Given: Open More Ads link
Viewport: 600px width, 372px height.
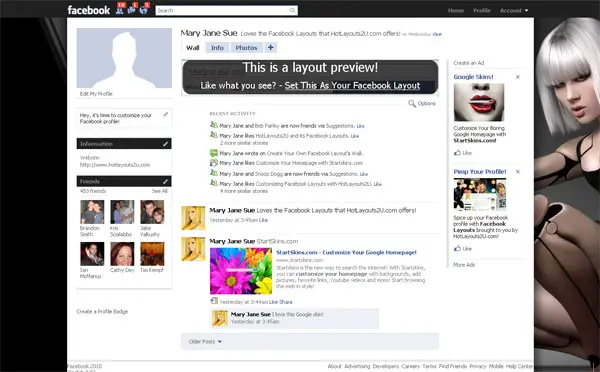Looking at the screenshot, I should 464,265.
